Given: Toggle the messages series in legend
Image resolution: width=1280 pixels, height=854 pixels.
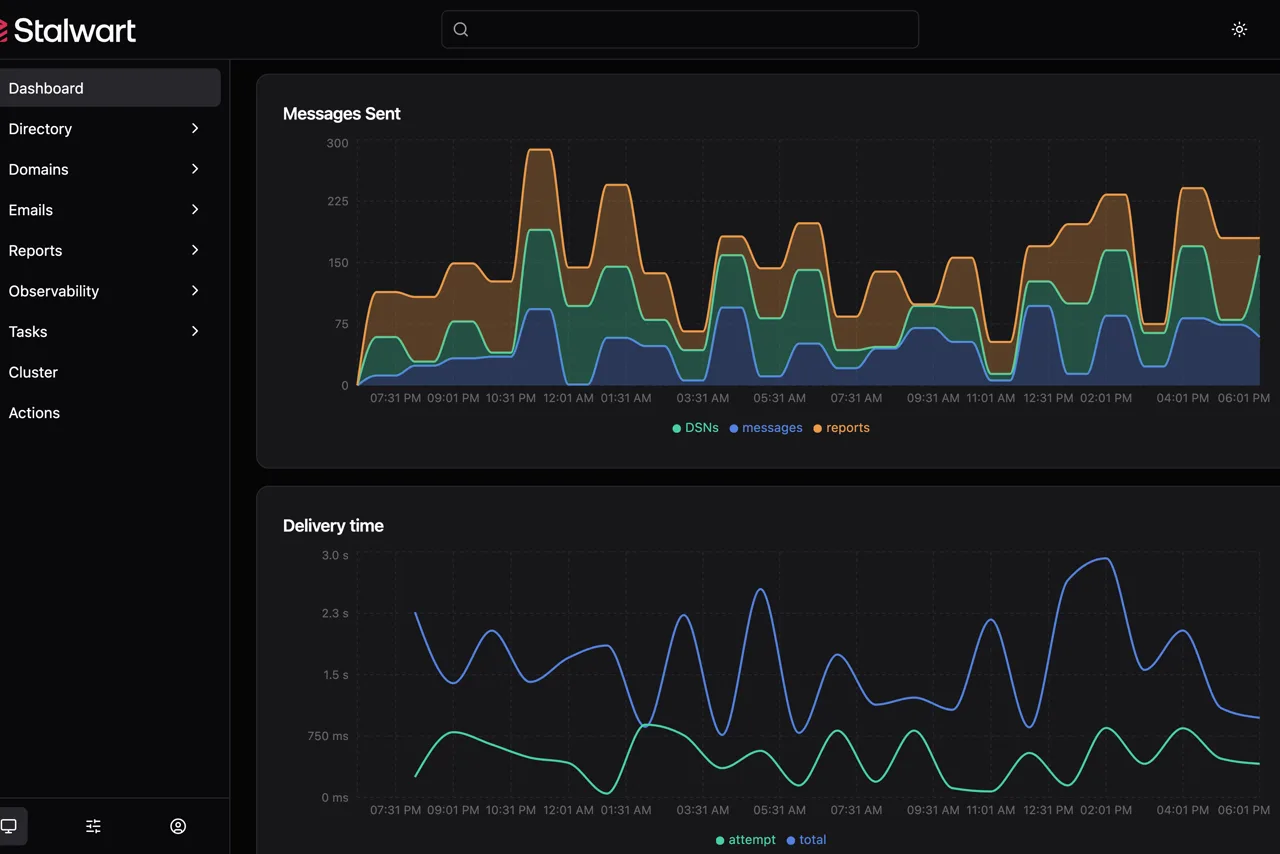Looking at the screenshot, I should coord(766,428).
